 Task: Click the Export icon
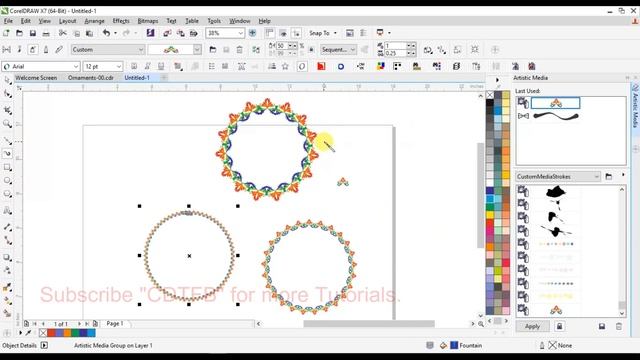[x=180, y=33]
